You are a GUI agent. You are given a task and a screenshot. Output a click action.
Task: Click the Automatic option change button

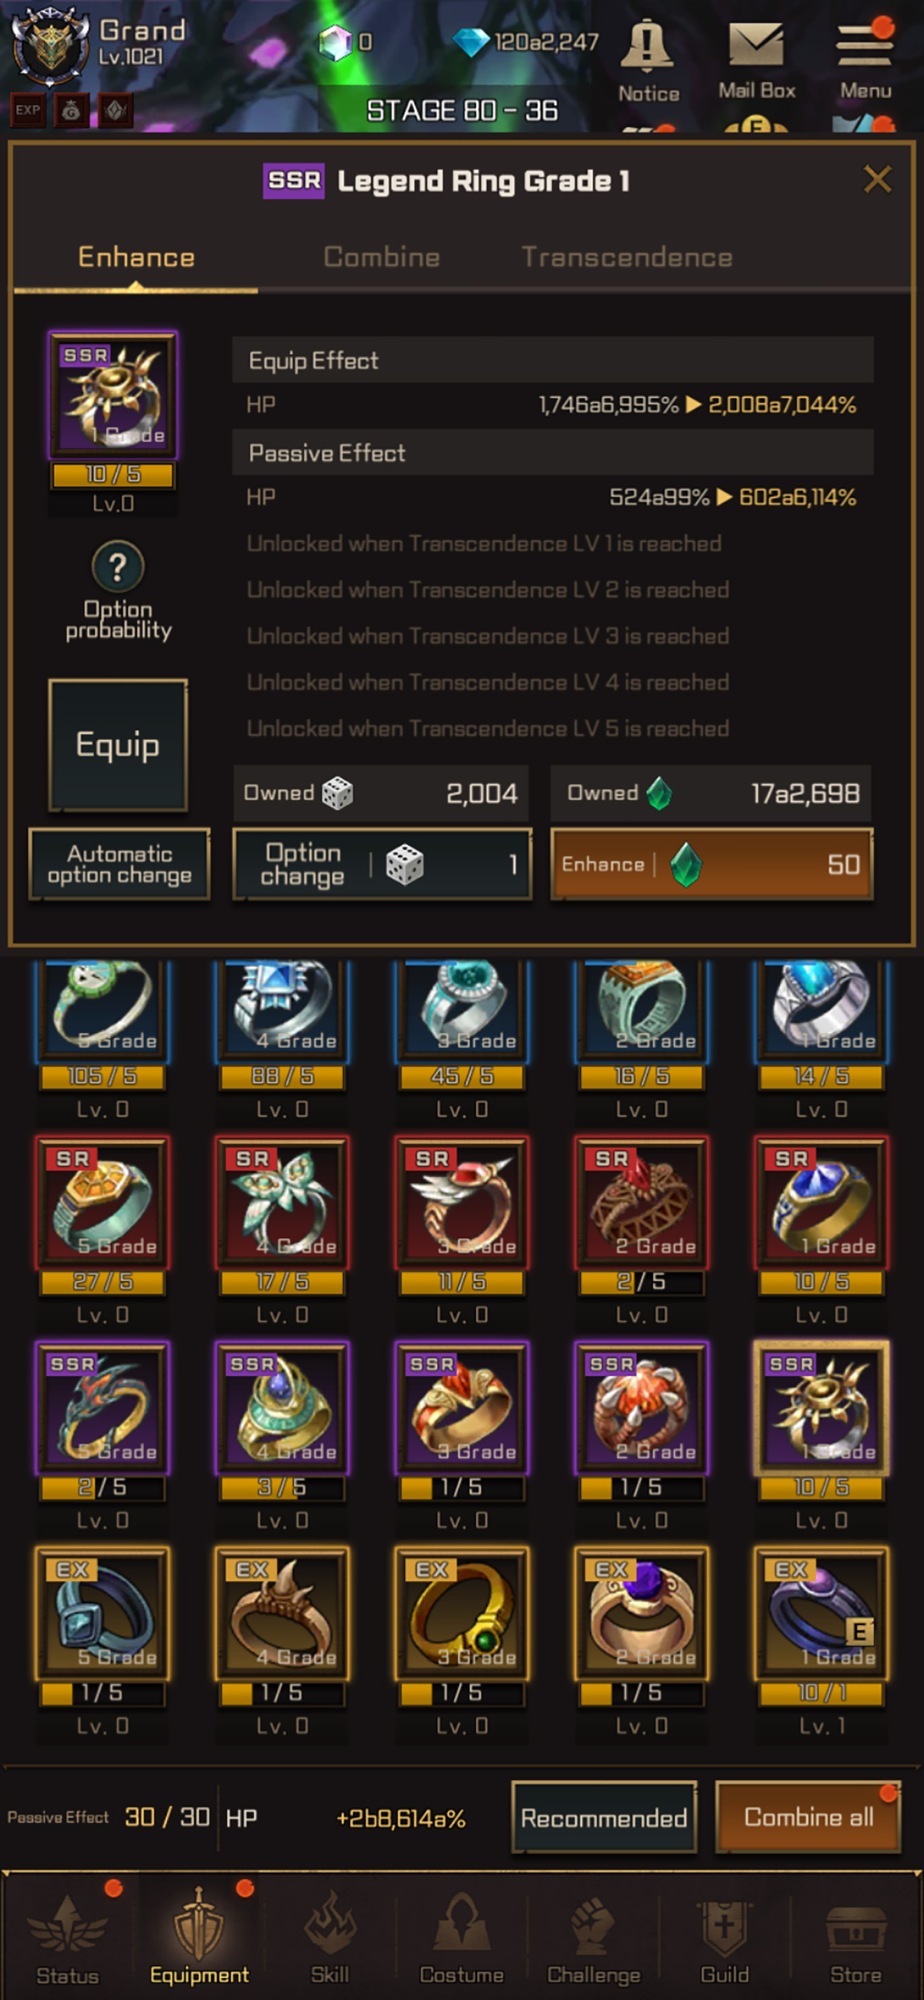click(x=119, y=864)
